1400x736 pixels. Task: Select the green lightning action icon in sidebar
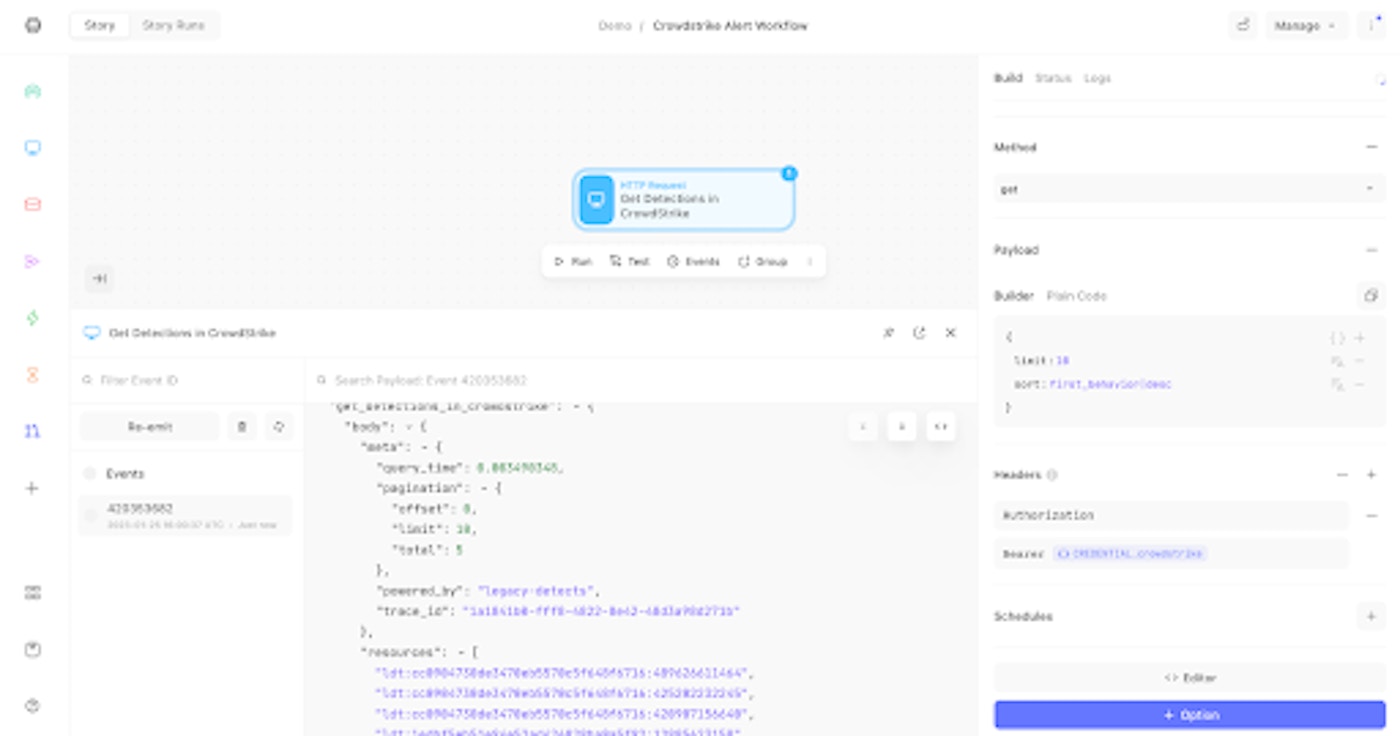pos(33,318)
